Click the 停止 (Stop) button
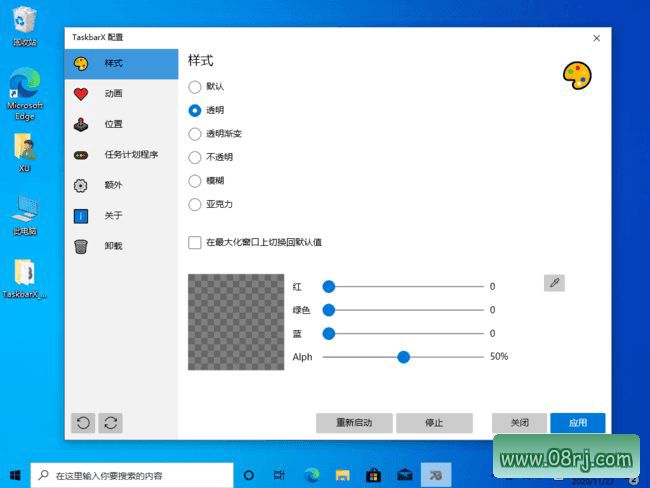The image size is (650, 488). coord(434,423)
